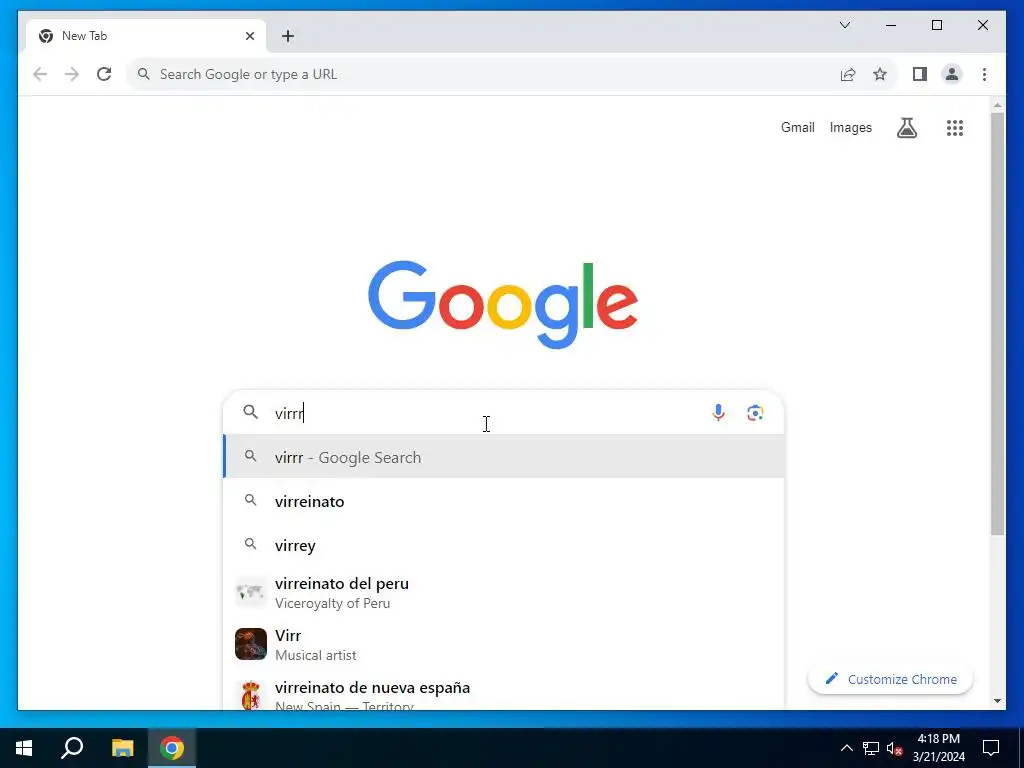Open the Chrome profile avatar
Image resolution: width=1024 pixels, height=768 pixels.
pyautogui.click(x=952, y=74)
